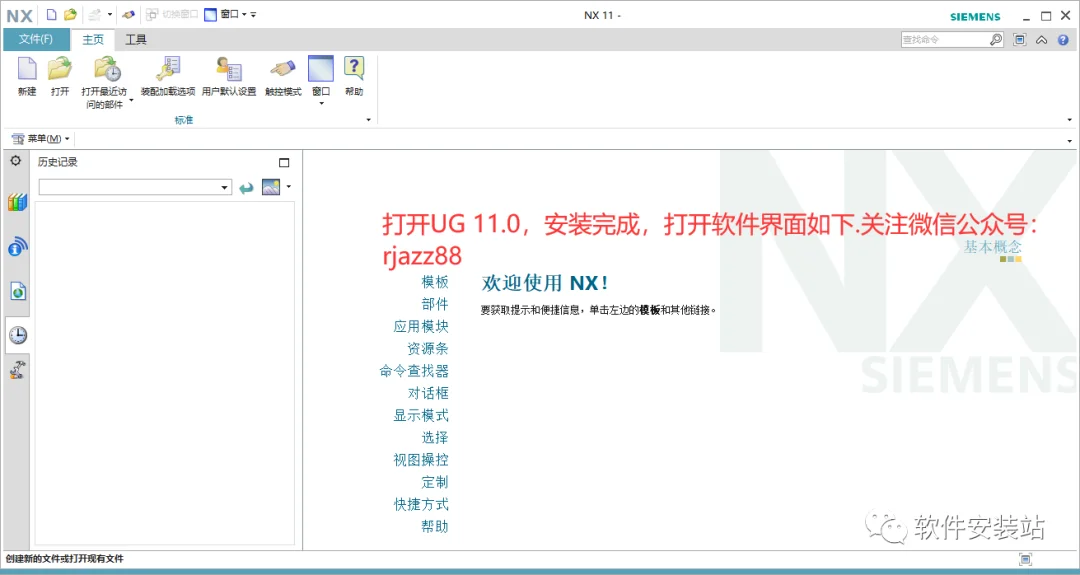Open menu bar options arrow at right end
This screenshot has height=575, width=1080.
(1069, 140)
